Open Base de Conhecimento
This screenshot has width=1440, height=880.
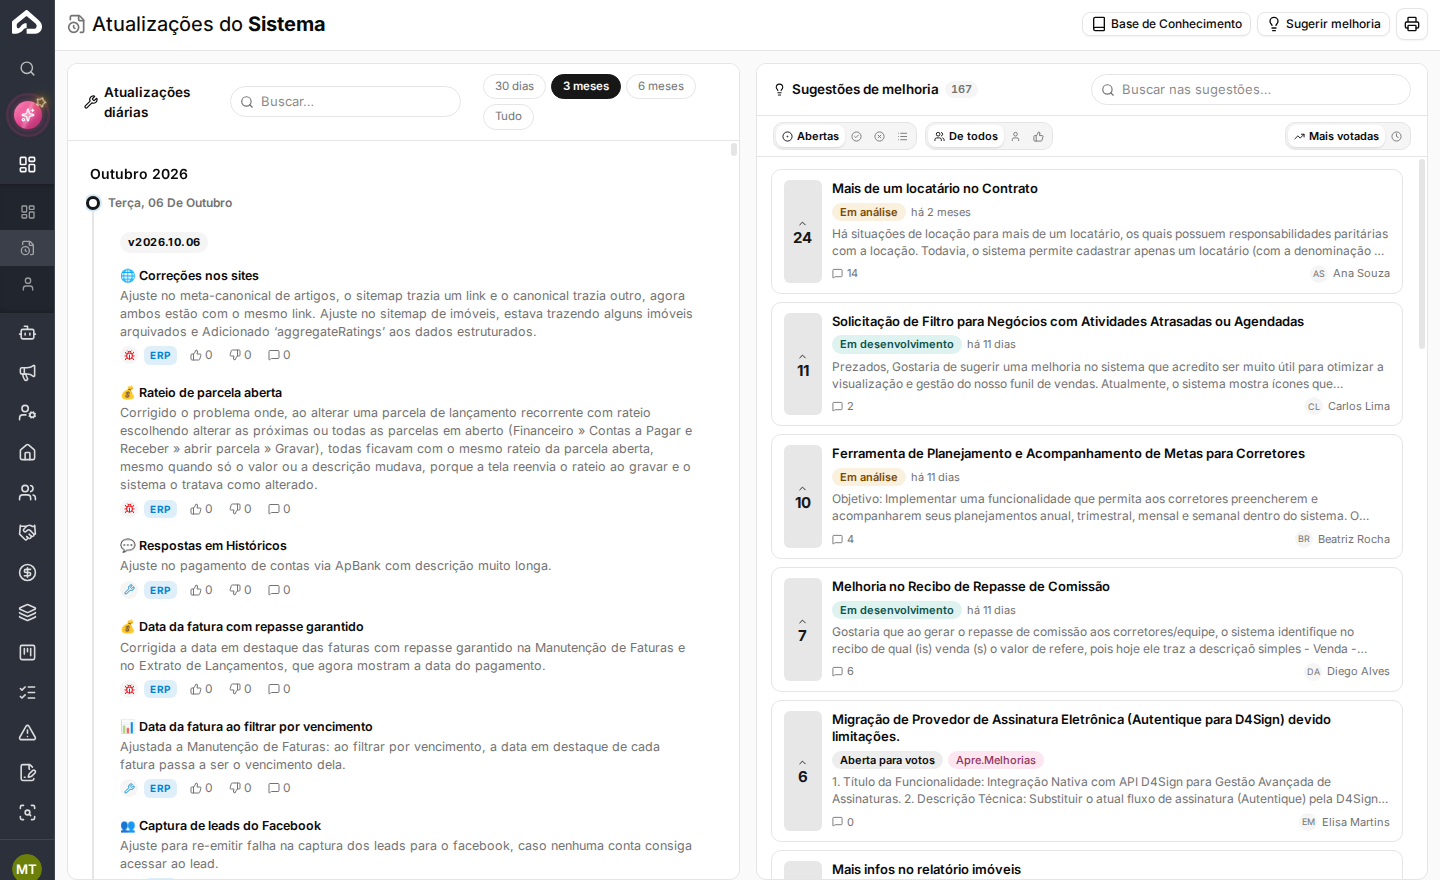click(1167, 24)
